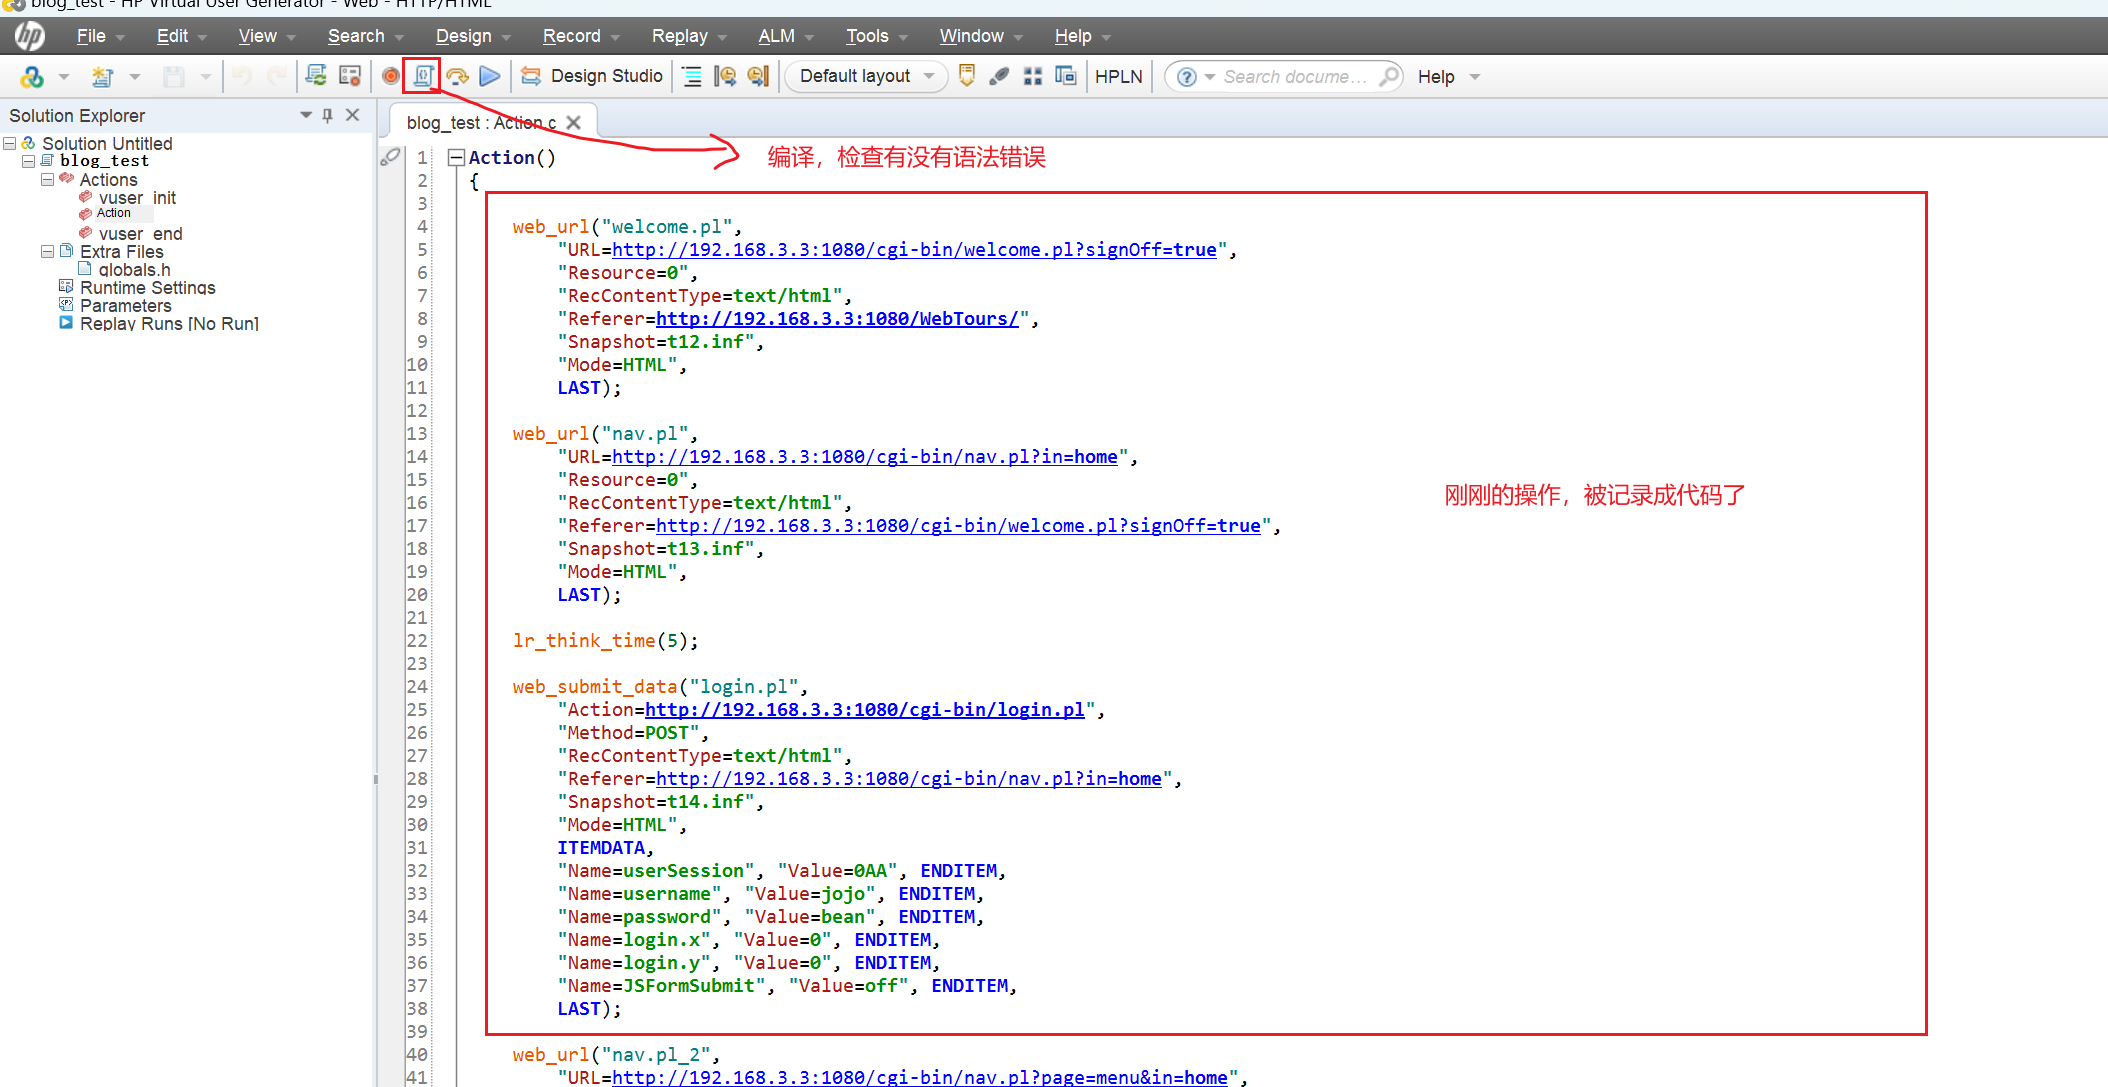The image size is (2108, 1087).
Task: Click the login.pl Action link
Action: [x=865, y=710]
